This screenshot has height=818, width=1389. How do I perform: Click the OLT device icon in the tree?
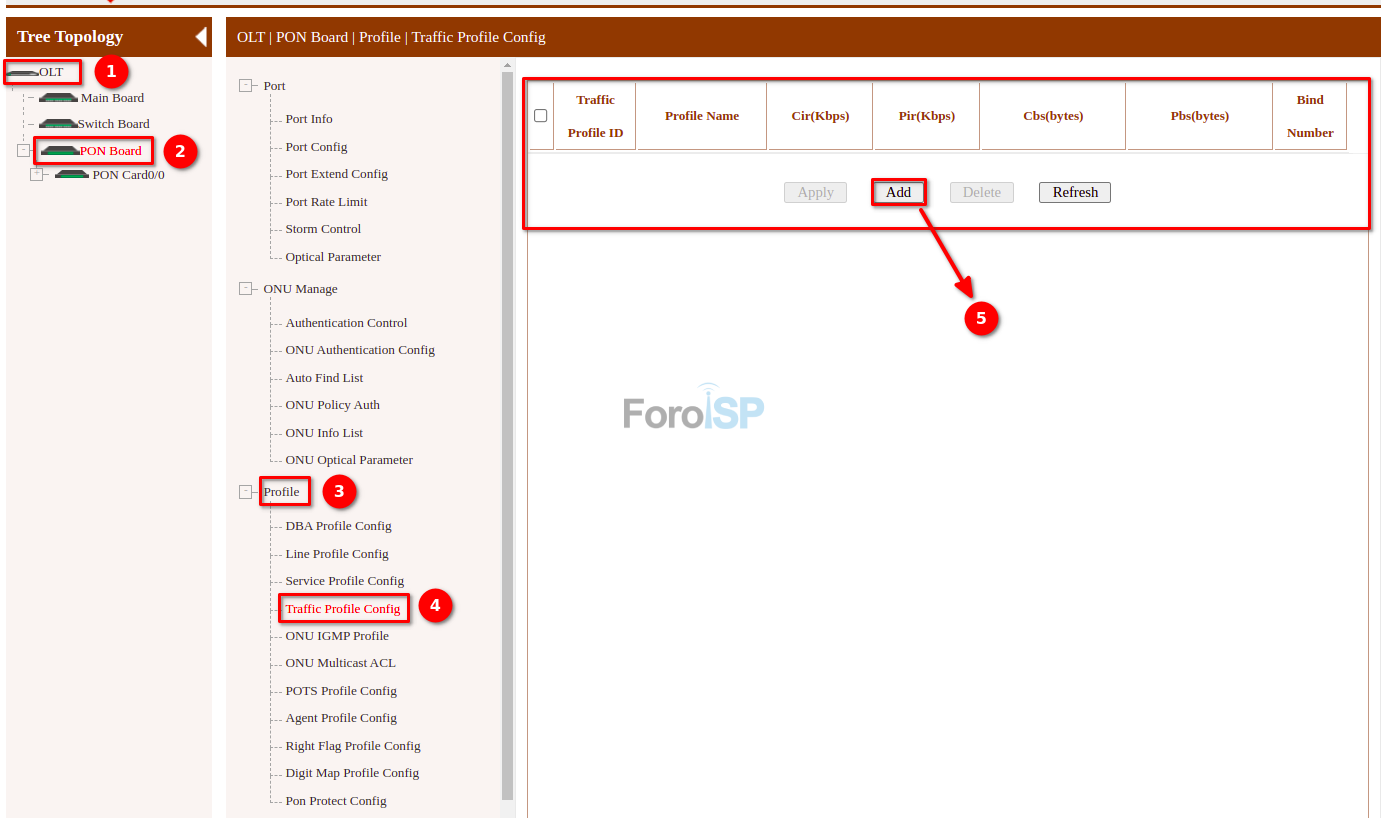[x=22, y=73]
